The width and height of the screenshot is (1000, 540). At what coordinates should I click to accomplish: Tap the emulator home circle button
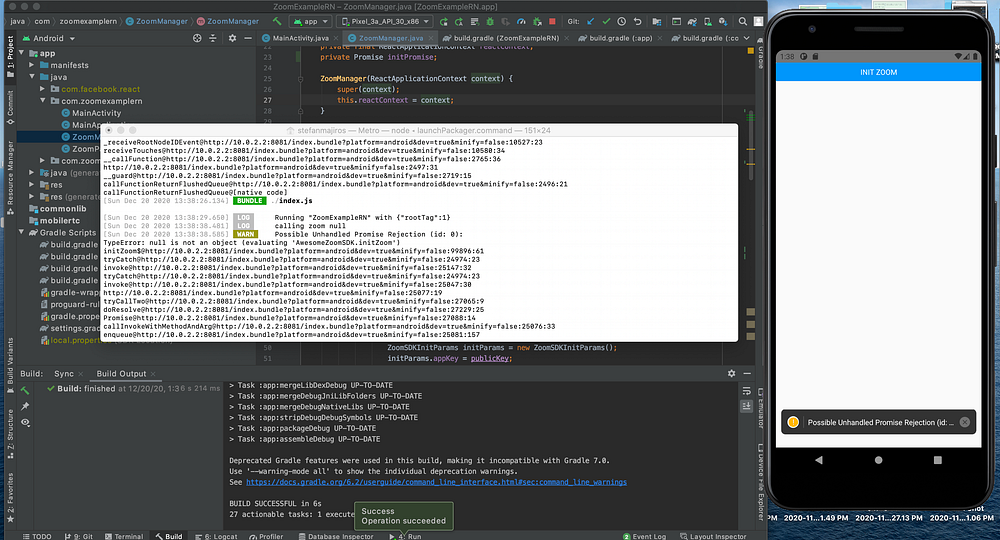tap(878, 460)
